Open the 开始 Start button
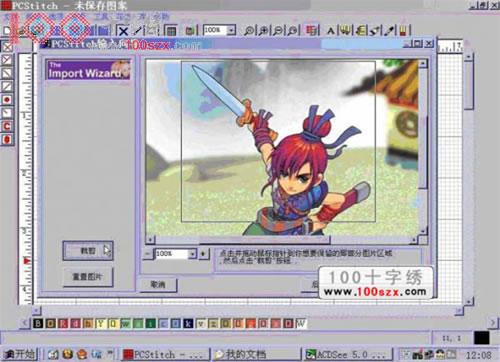Image resolution: width=500 pixels, height=362 pixels. (21, 354)
